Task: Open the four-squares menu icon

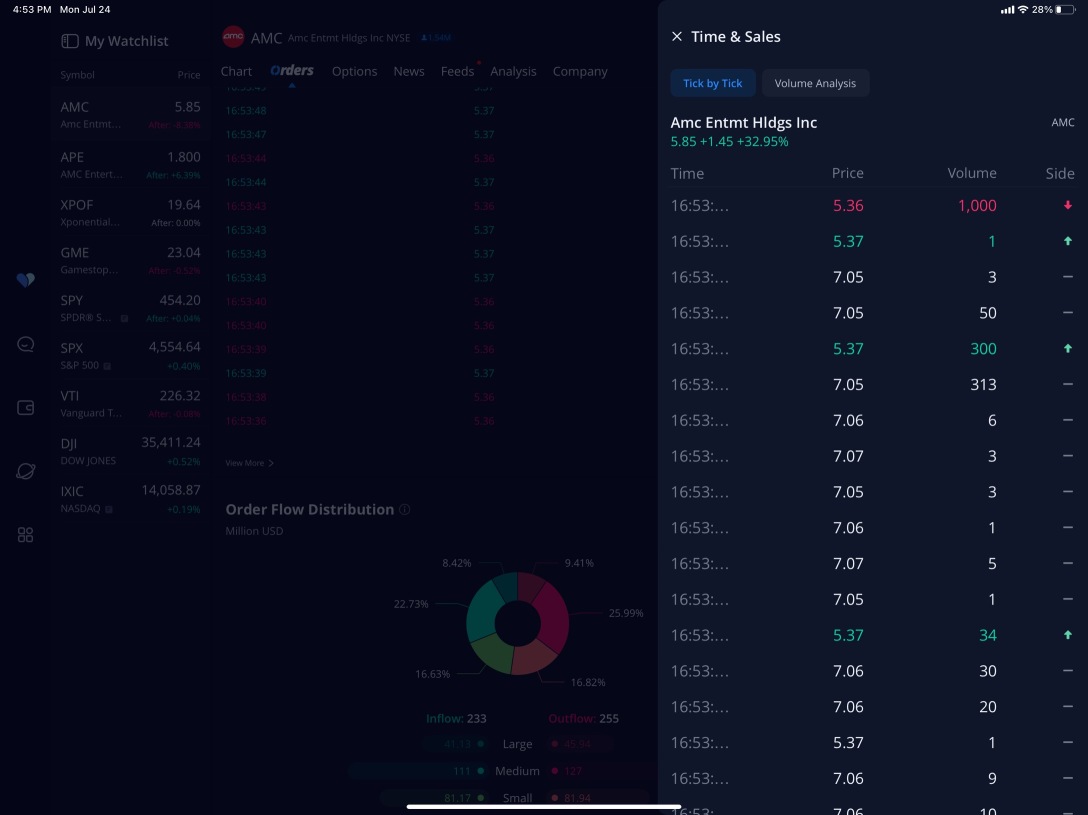Action: [x=26, y=535]
